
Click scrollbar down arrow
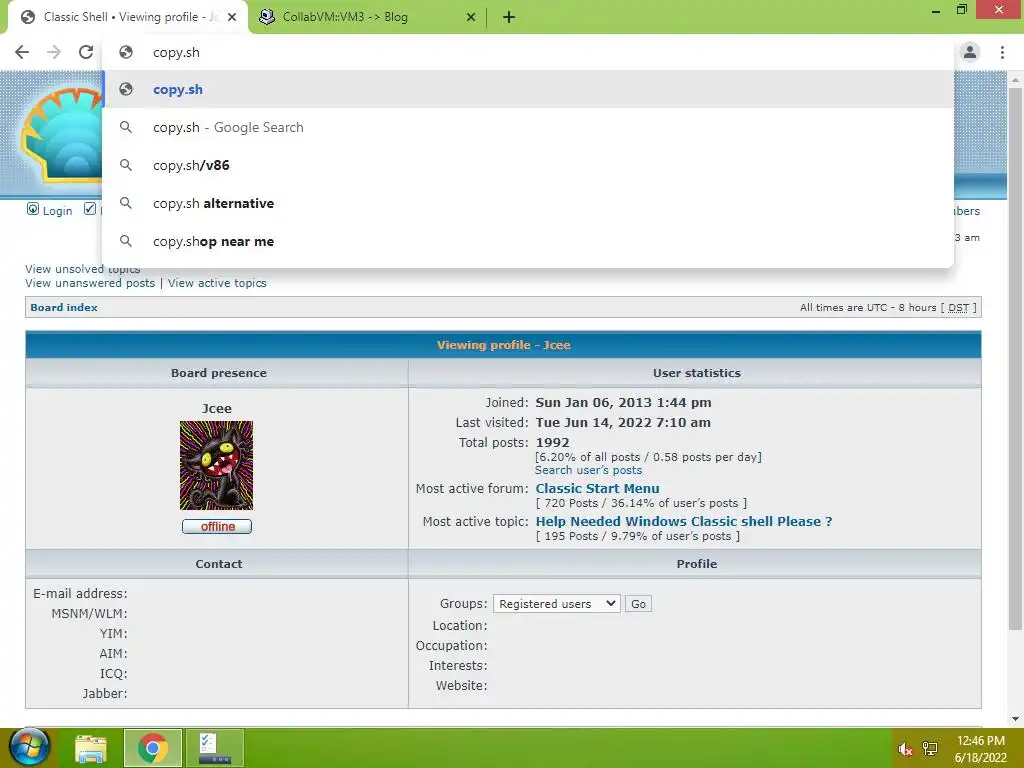click(x=1015, y=719)
